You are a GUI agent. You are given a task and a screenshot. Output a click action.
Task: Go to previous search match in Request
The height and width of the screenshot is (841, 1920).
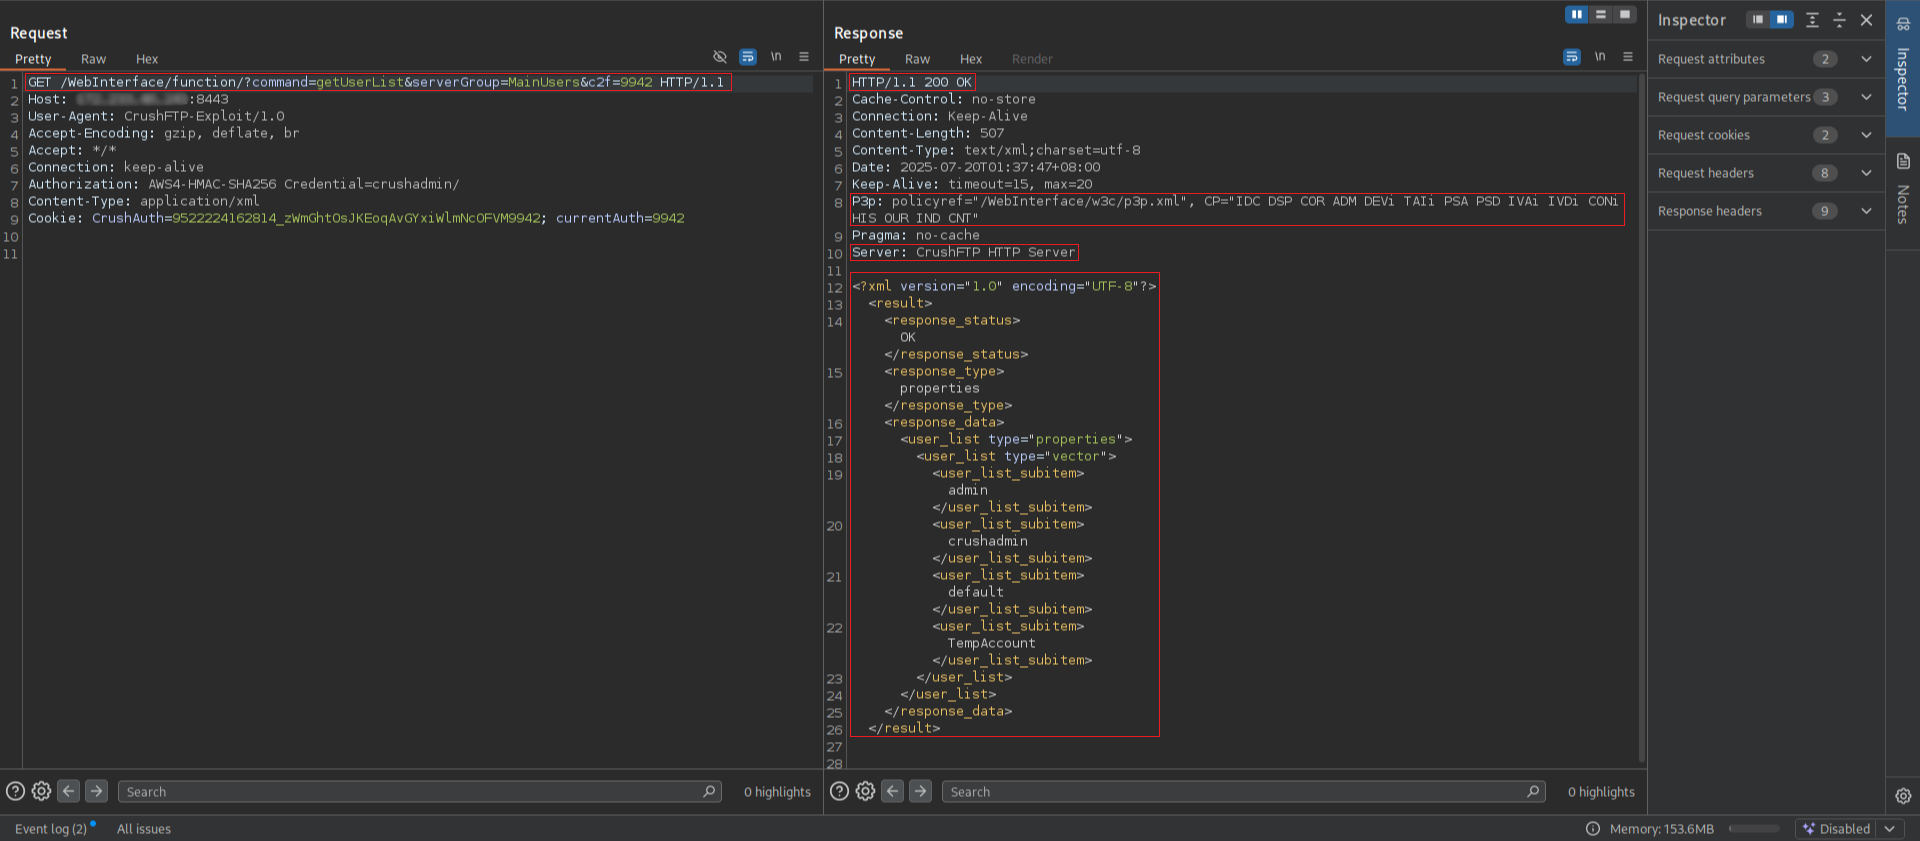click(x=68, y=791)
